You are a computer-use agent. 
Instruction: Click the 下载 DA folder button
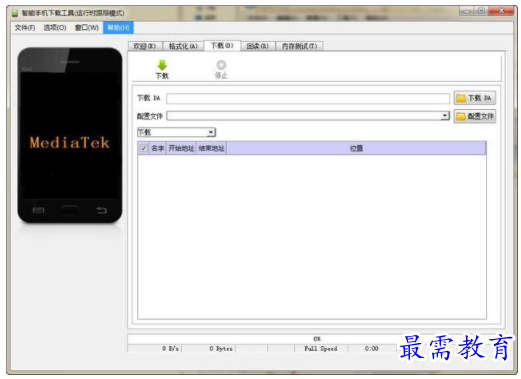coord(474,98)
